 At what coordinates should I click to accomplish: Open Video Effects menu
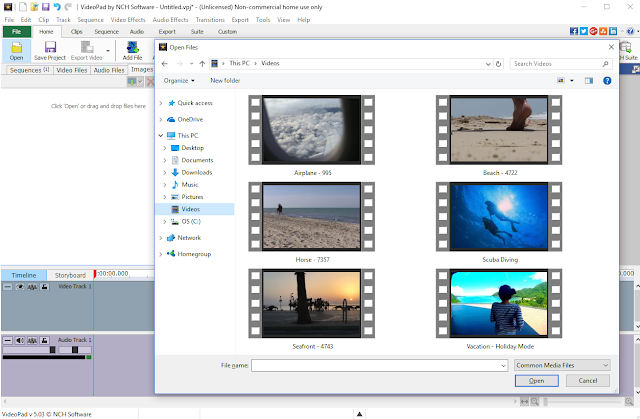point(128,20)
